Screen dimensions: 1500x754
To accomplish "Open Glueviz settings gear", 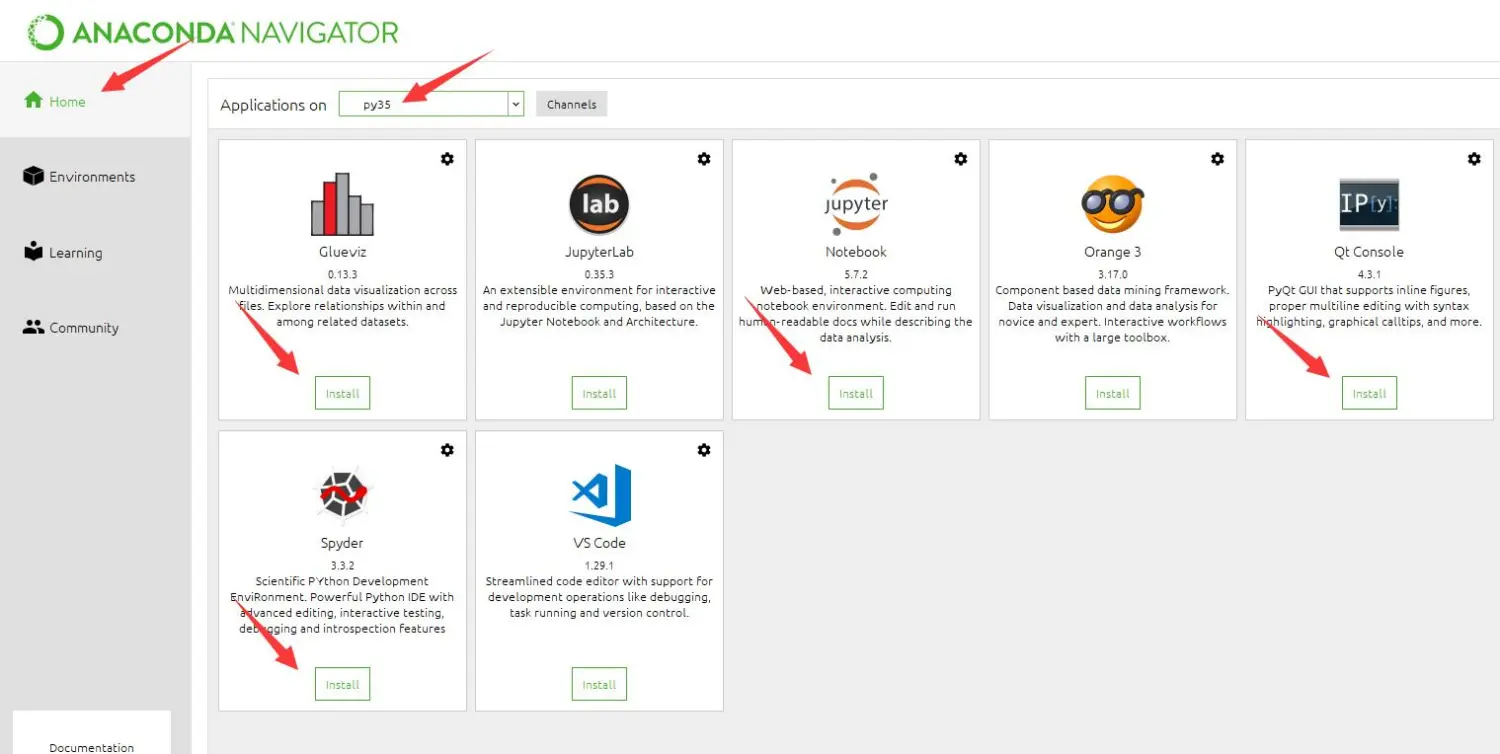I will pyautogui.click(x=447, y=158).
